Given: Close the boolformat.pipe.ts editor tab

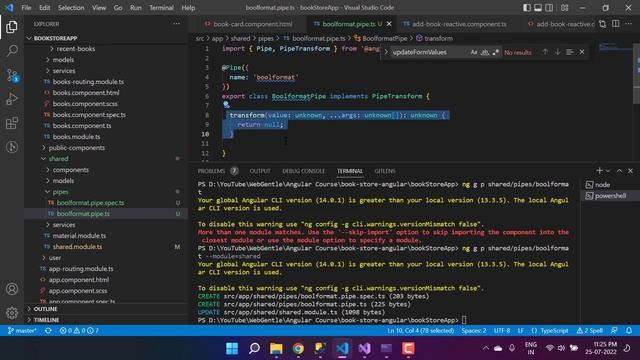Looking at the screenshot, I should [x=389, y=24].
